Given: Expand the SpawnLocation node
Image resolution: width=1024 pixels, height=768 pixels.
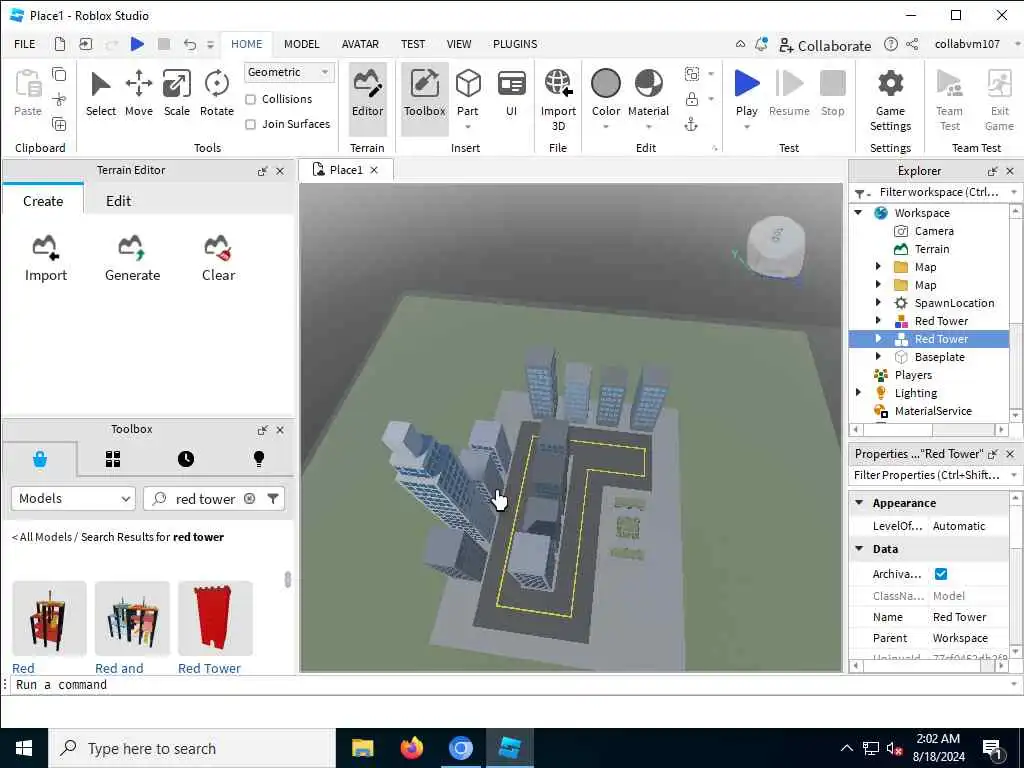Looking at the screenshot, I should coord(878,302).
